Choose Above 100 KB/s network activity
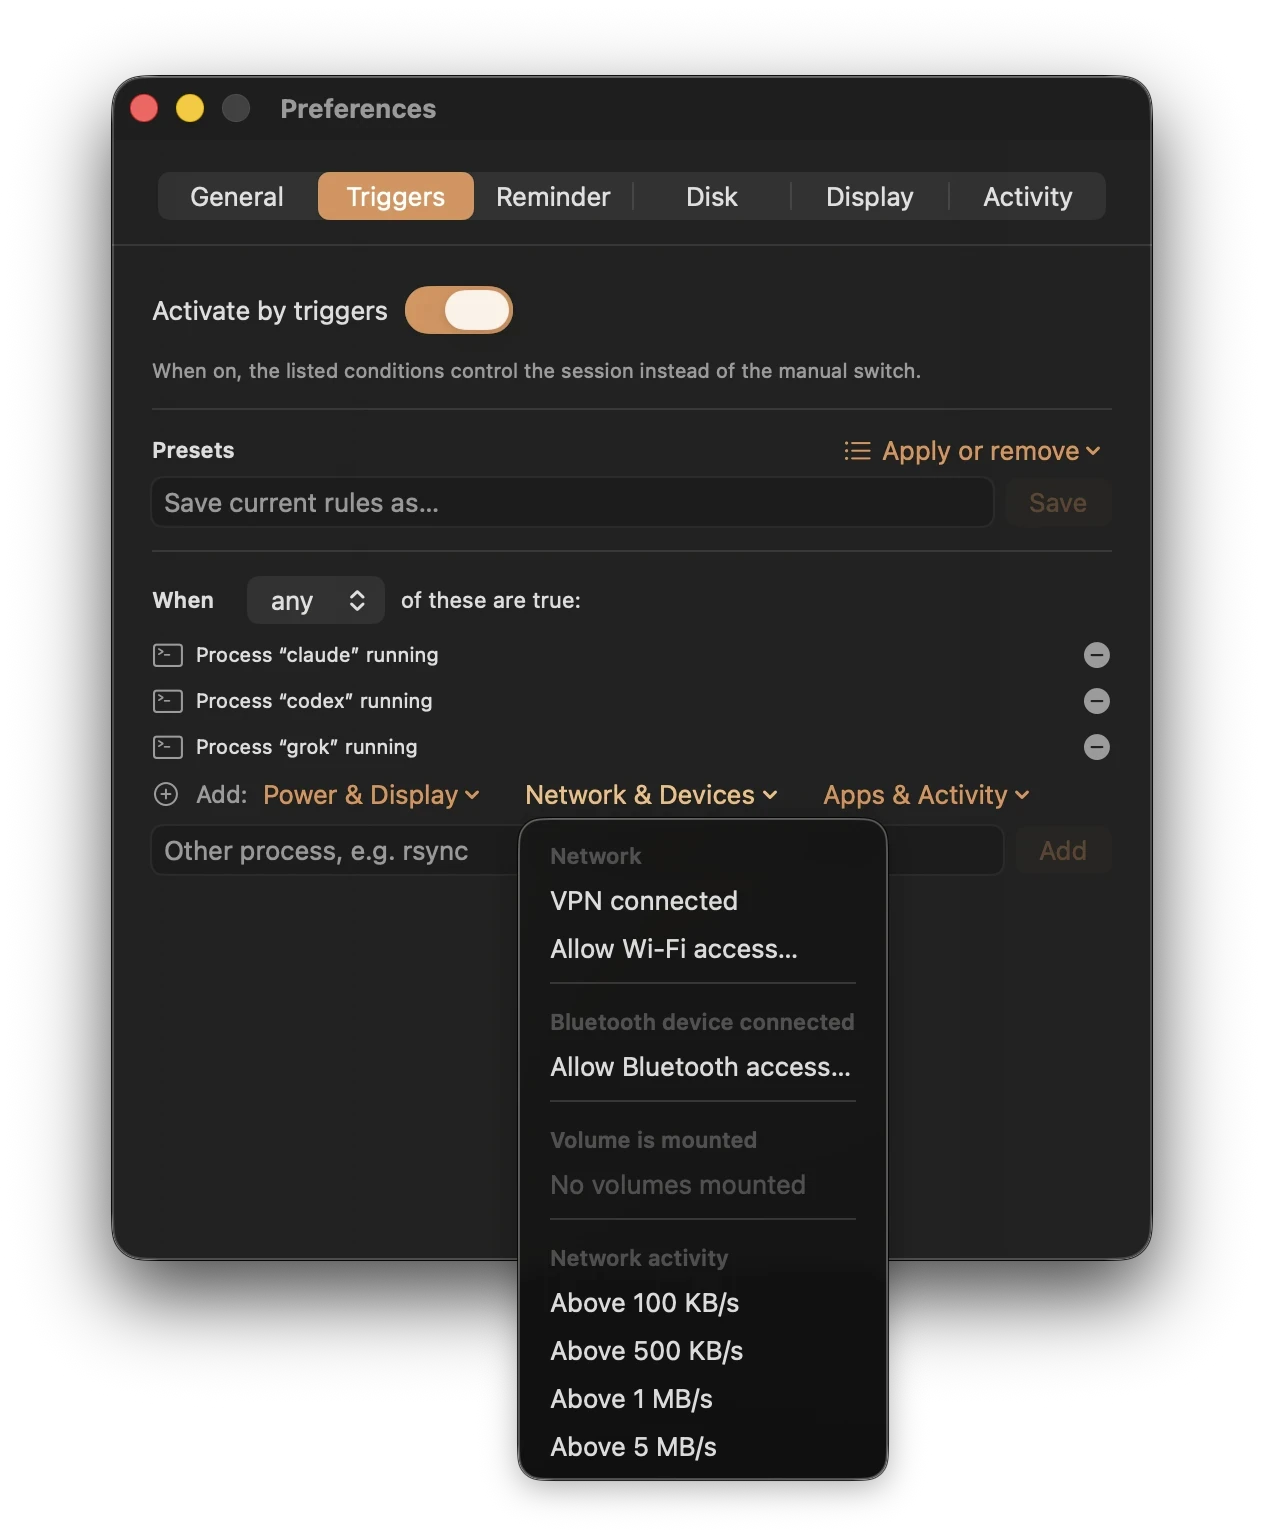Image resolution: width=1264 pixels, height=1534 pixels. click(703, 1303)
